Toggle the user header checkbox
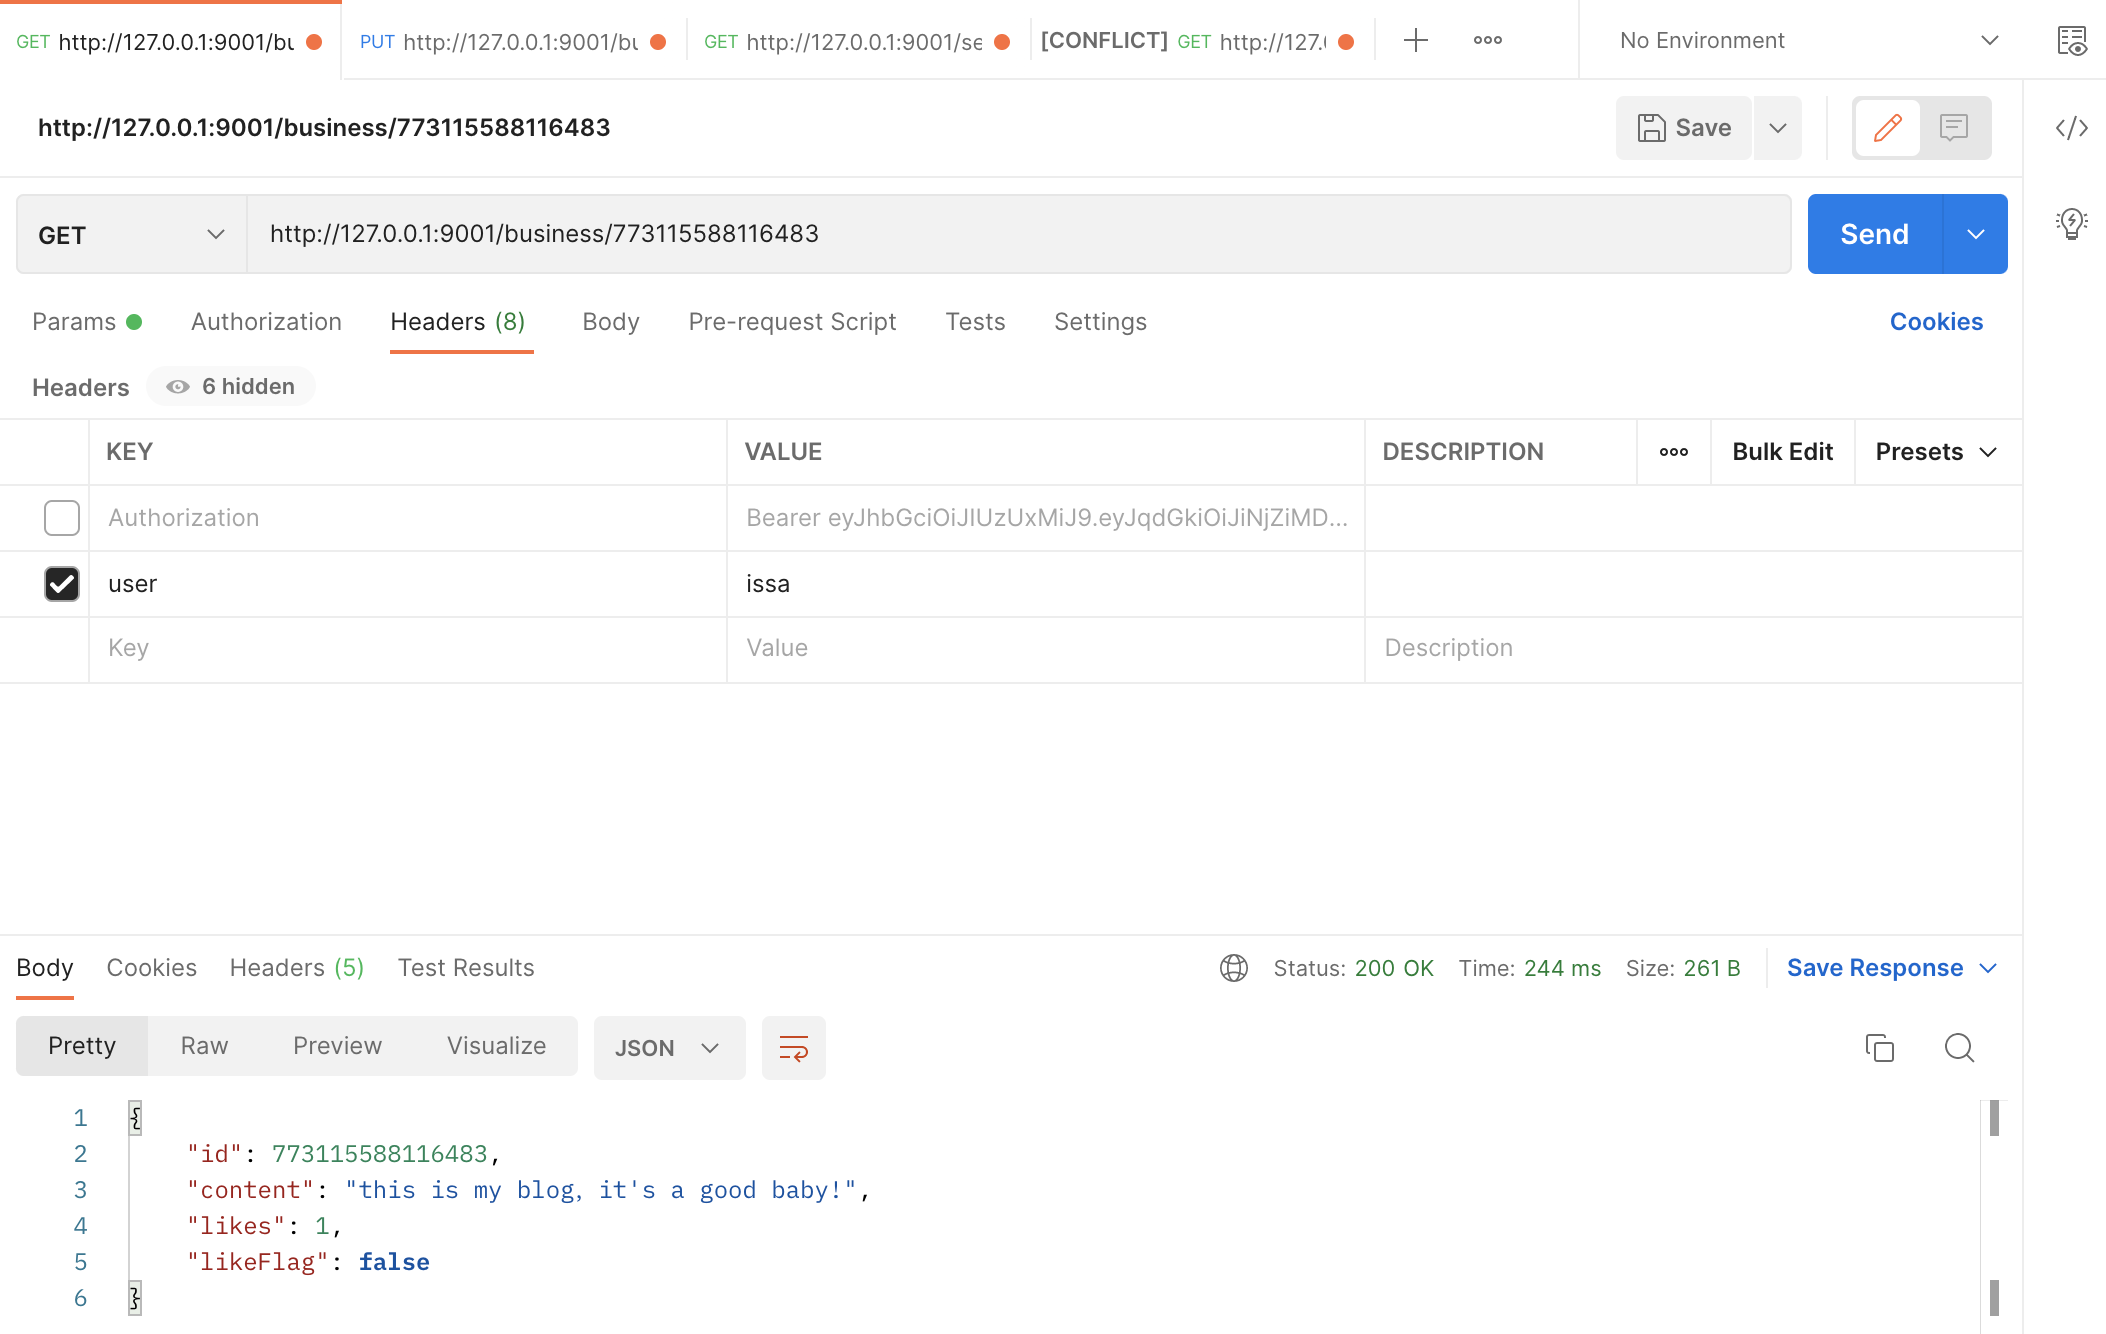 tap(61, 583)
